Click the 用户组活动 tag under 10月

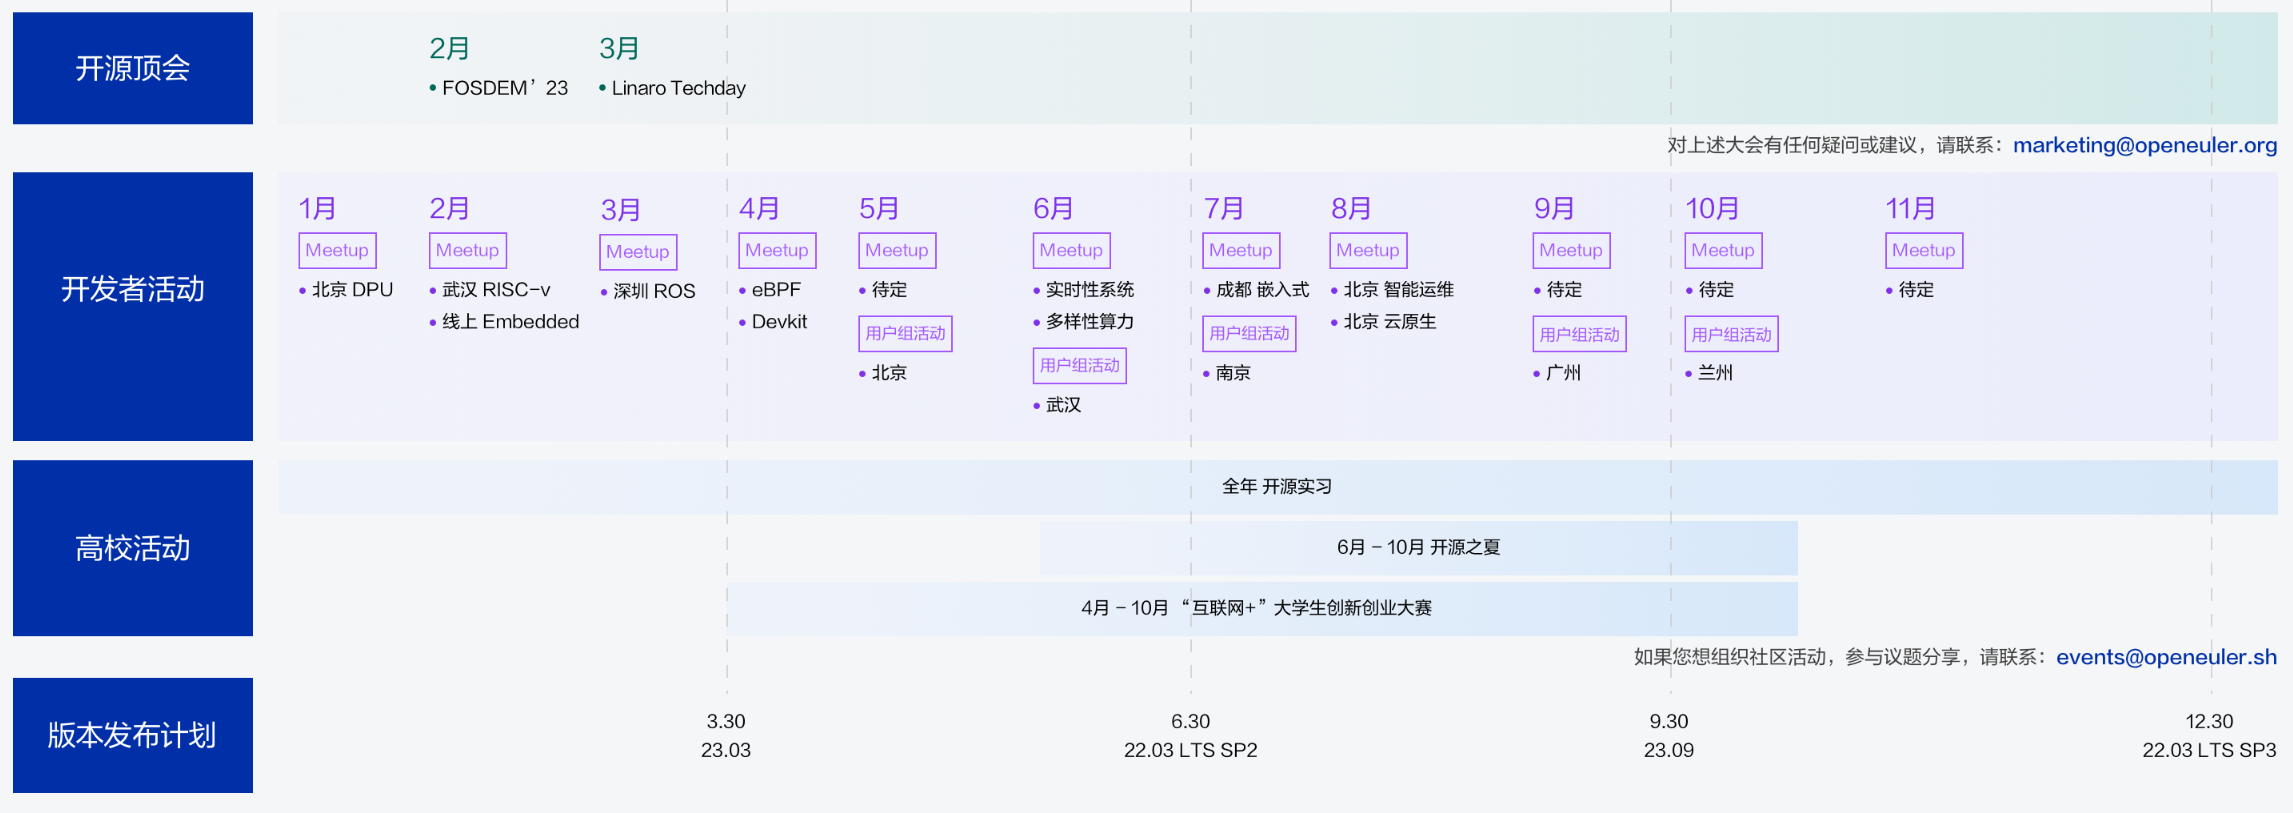(1731, 334)
